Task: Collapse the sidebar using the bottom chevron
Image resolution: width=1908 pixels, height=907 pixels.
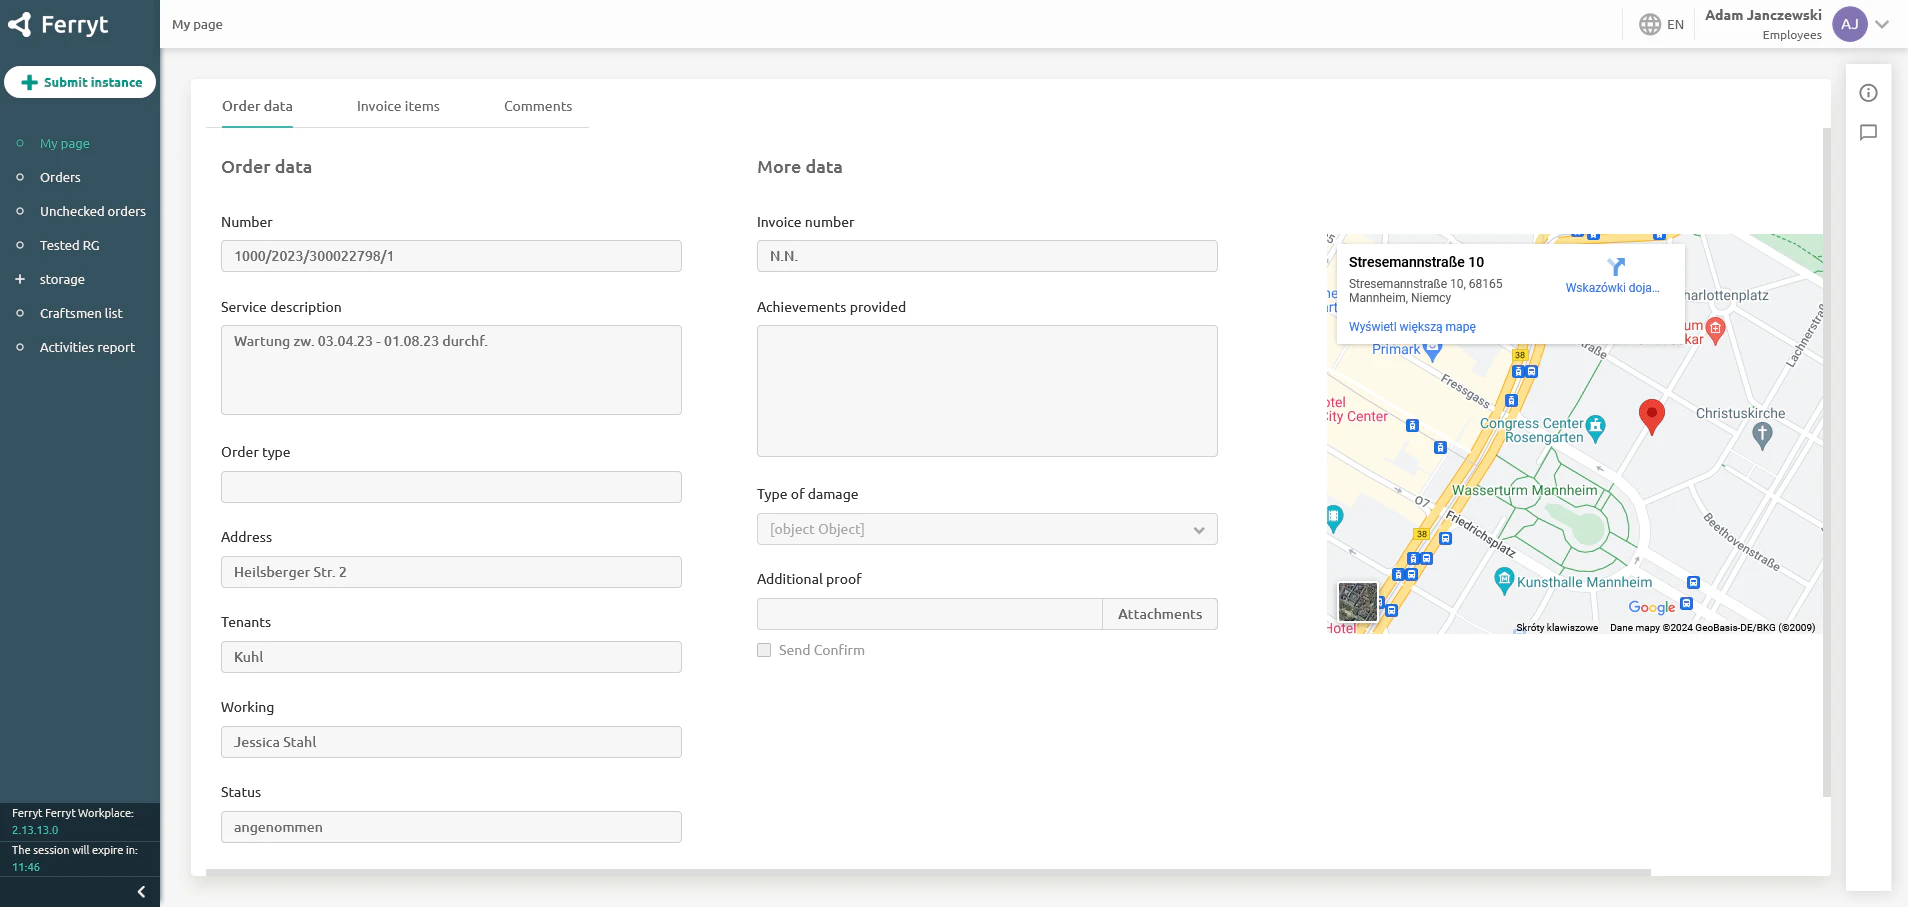Action: click(140, 891)
